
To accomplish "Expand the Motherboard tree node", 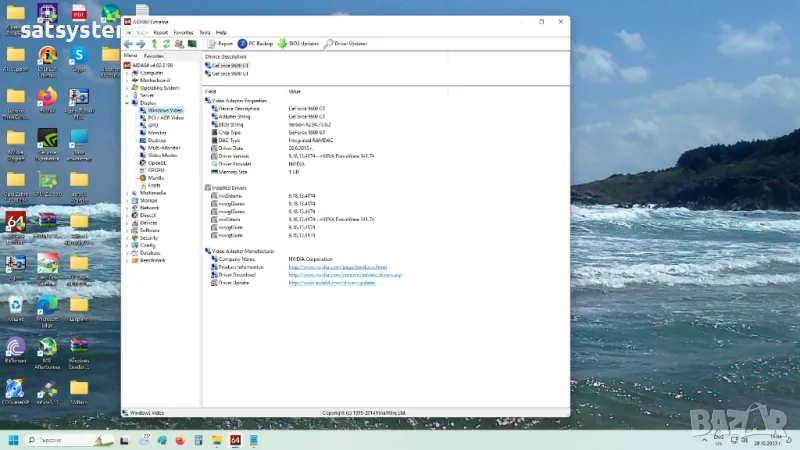I will pyautogui.click(x=127, y=80).
